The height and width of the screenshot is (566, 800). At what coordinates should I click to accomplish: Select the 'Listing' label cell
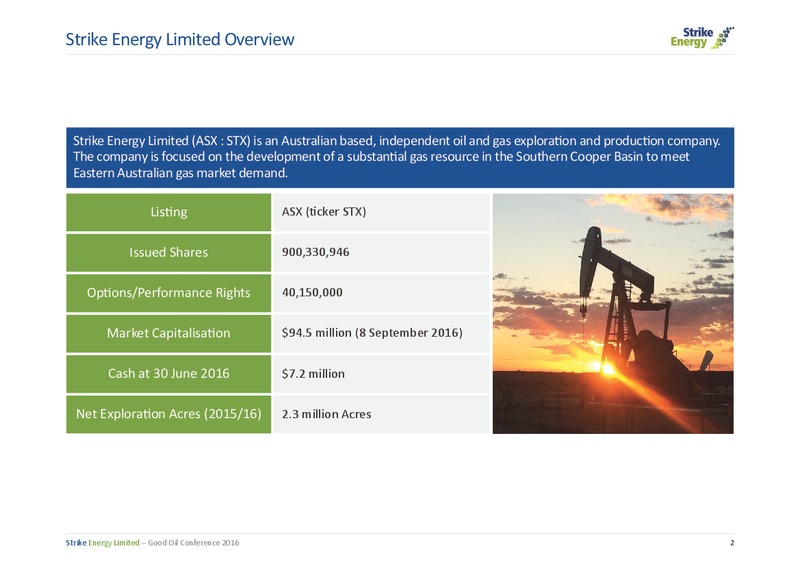click(168, 212)
